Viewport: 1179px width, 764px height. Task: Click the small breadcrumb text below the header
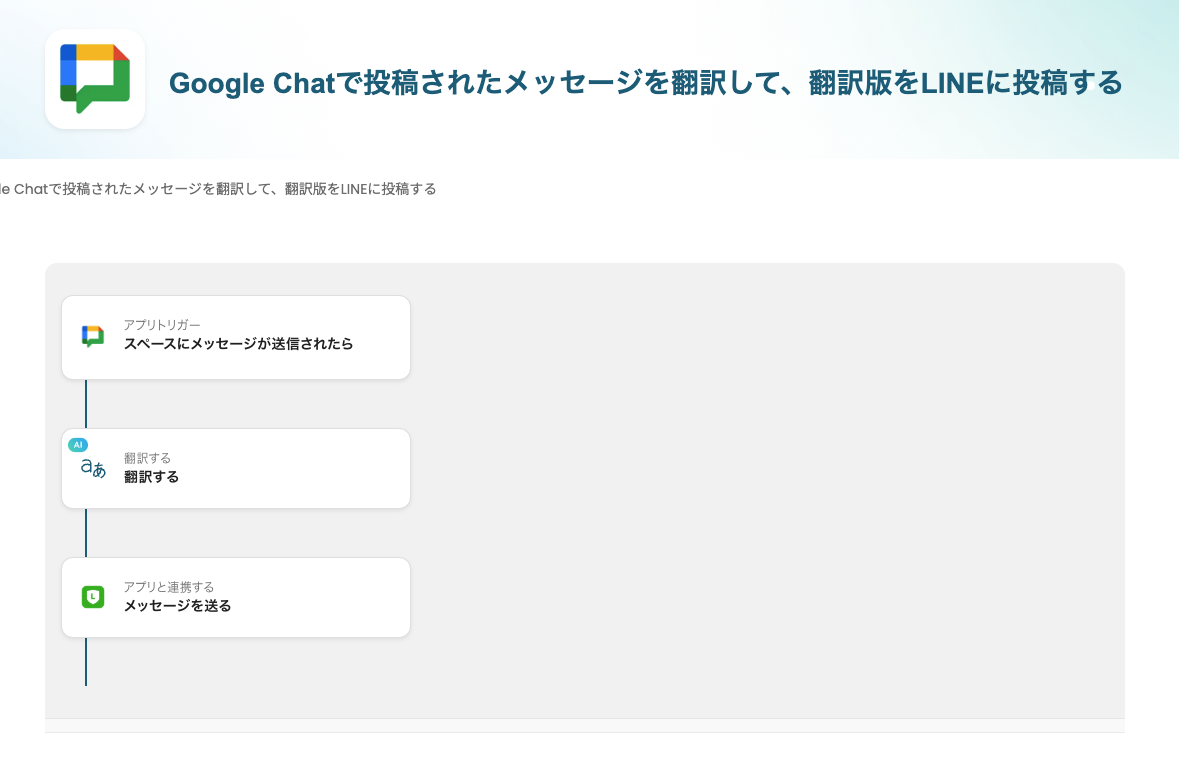218,189
